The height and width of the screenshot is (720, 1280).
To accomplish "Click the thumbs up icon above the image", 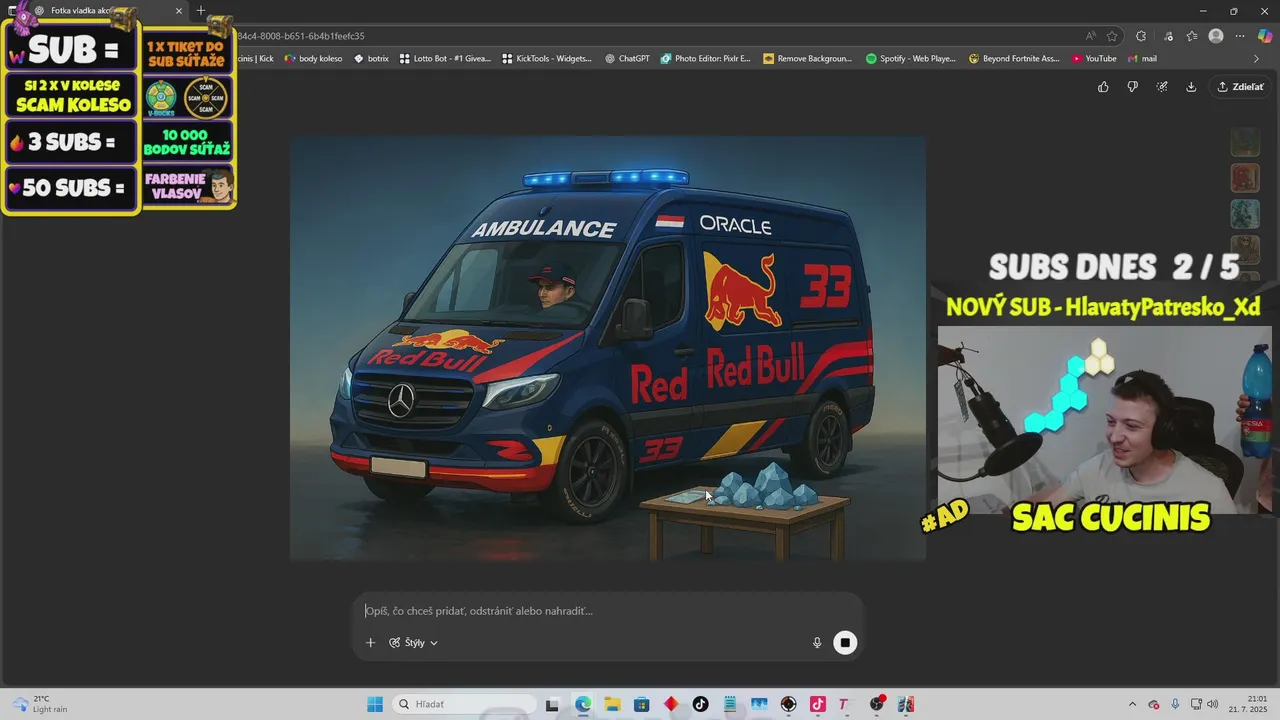I will [1103, 87].
